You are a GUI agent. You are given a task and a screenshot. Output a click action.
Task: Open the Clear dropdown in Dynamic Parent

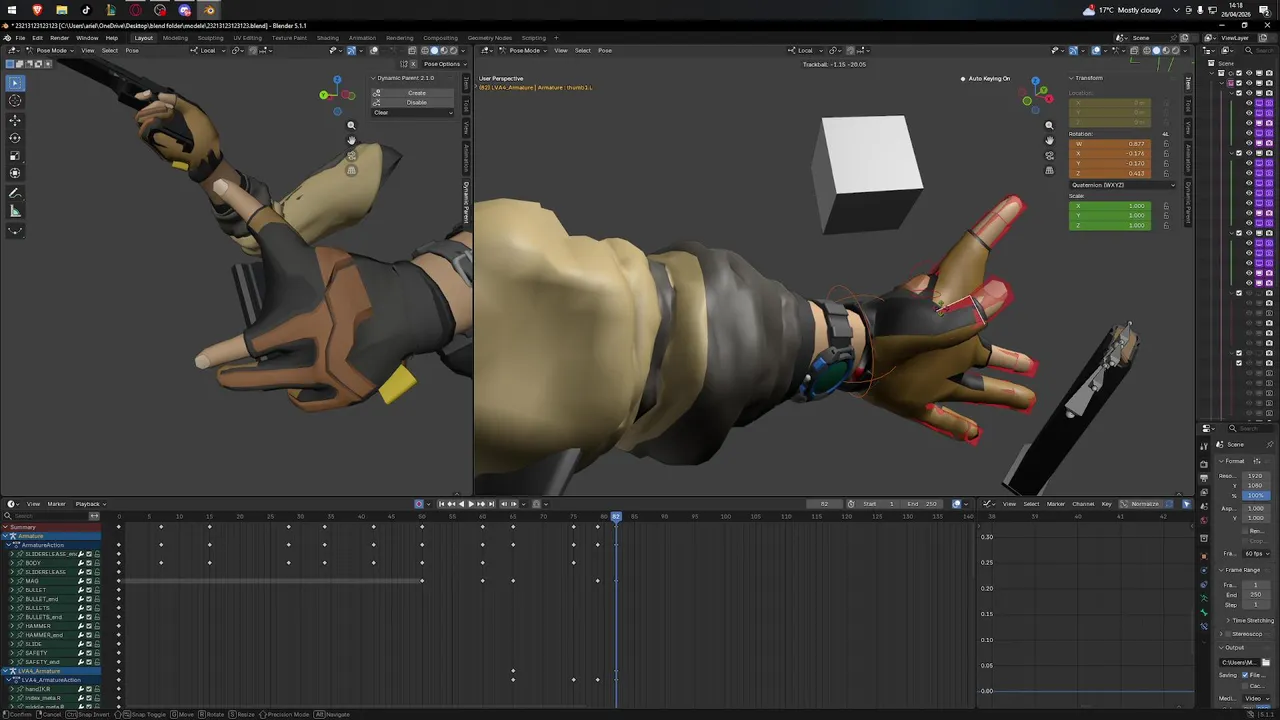(x=413, y=112)
